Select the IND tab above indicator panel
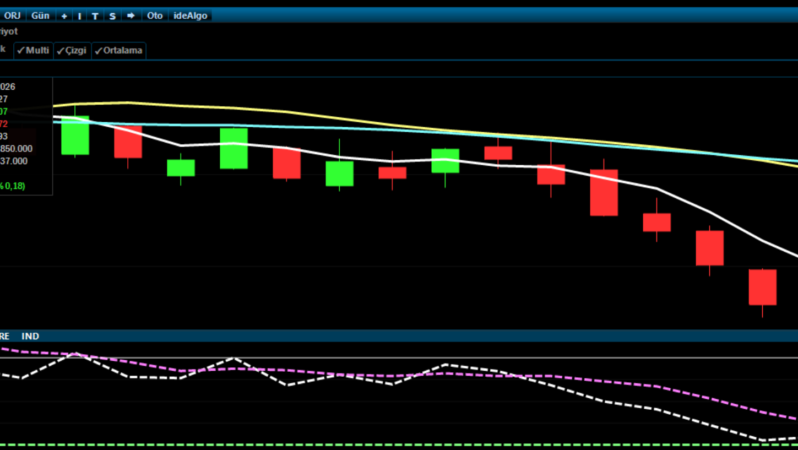 [30, 336]
